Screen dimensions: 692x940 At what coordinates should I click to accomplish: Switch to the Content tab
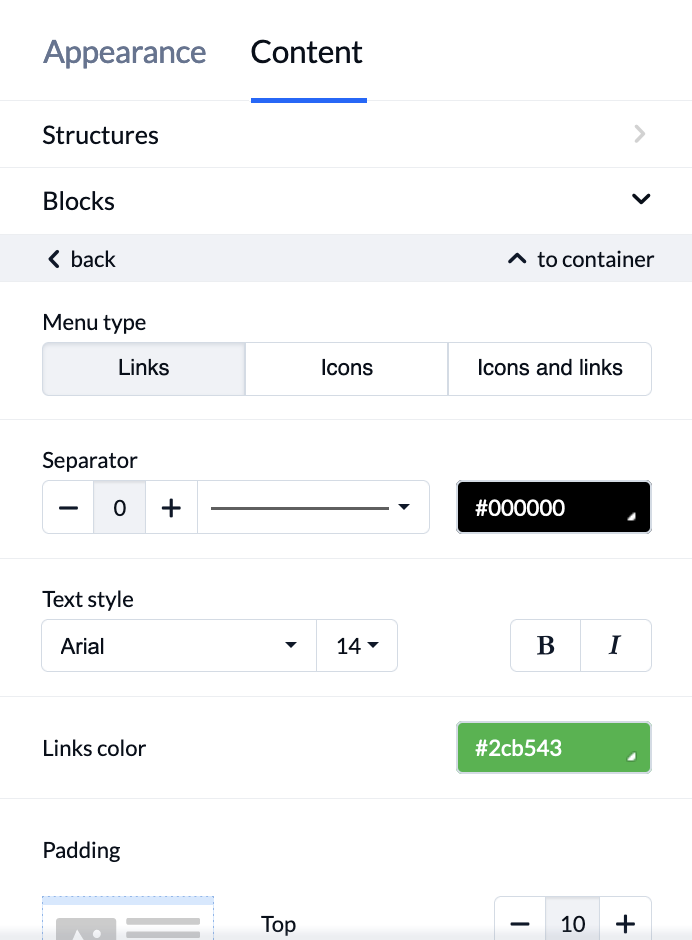[x=306, y=52]
